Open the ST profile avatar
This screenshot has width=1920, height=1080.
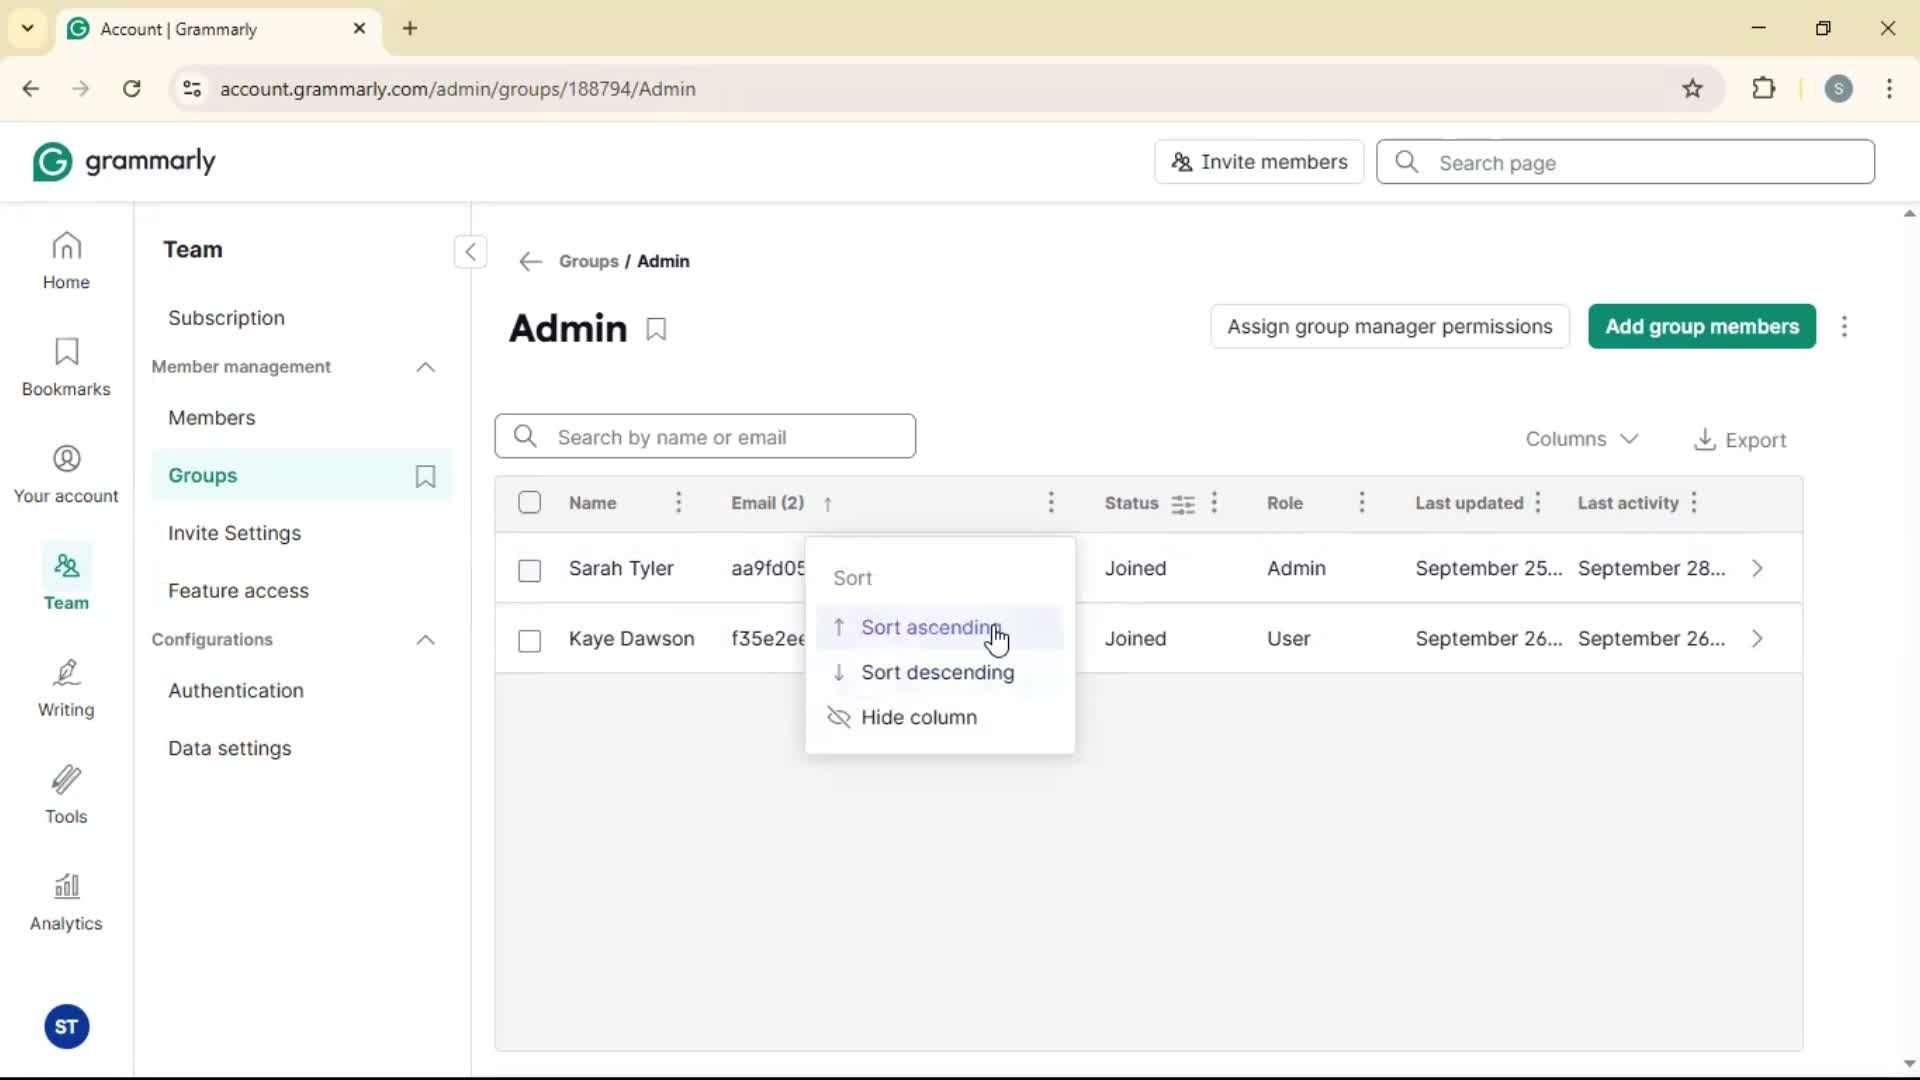[66, 1027]
